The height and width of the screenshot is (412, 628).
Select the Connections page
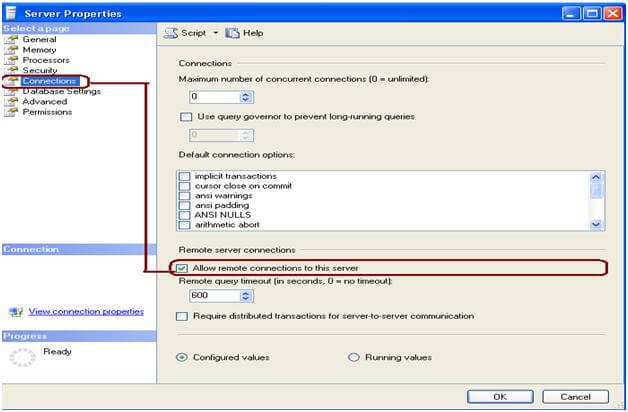coord(49,81)
